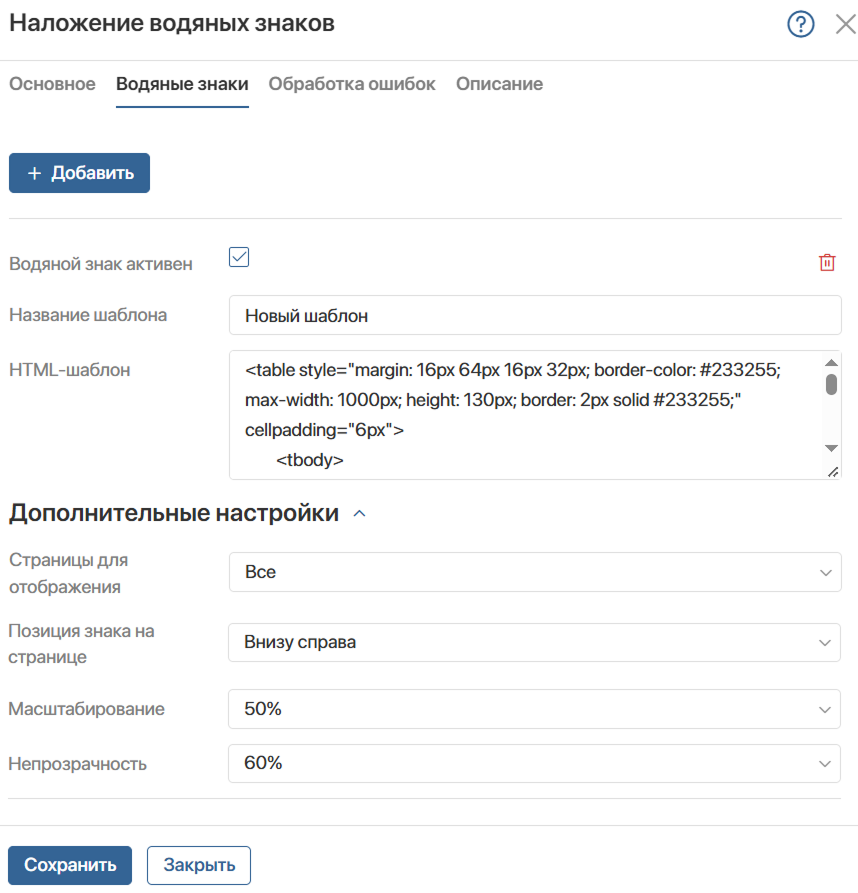
Task: Click the HTML template scrollbar thumb
Action: click(831, 384)
